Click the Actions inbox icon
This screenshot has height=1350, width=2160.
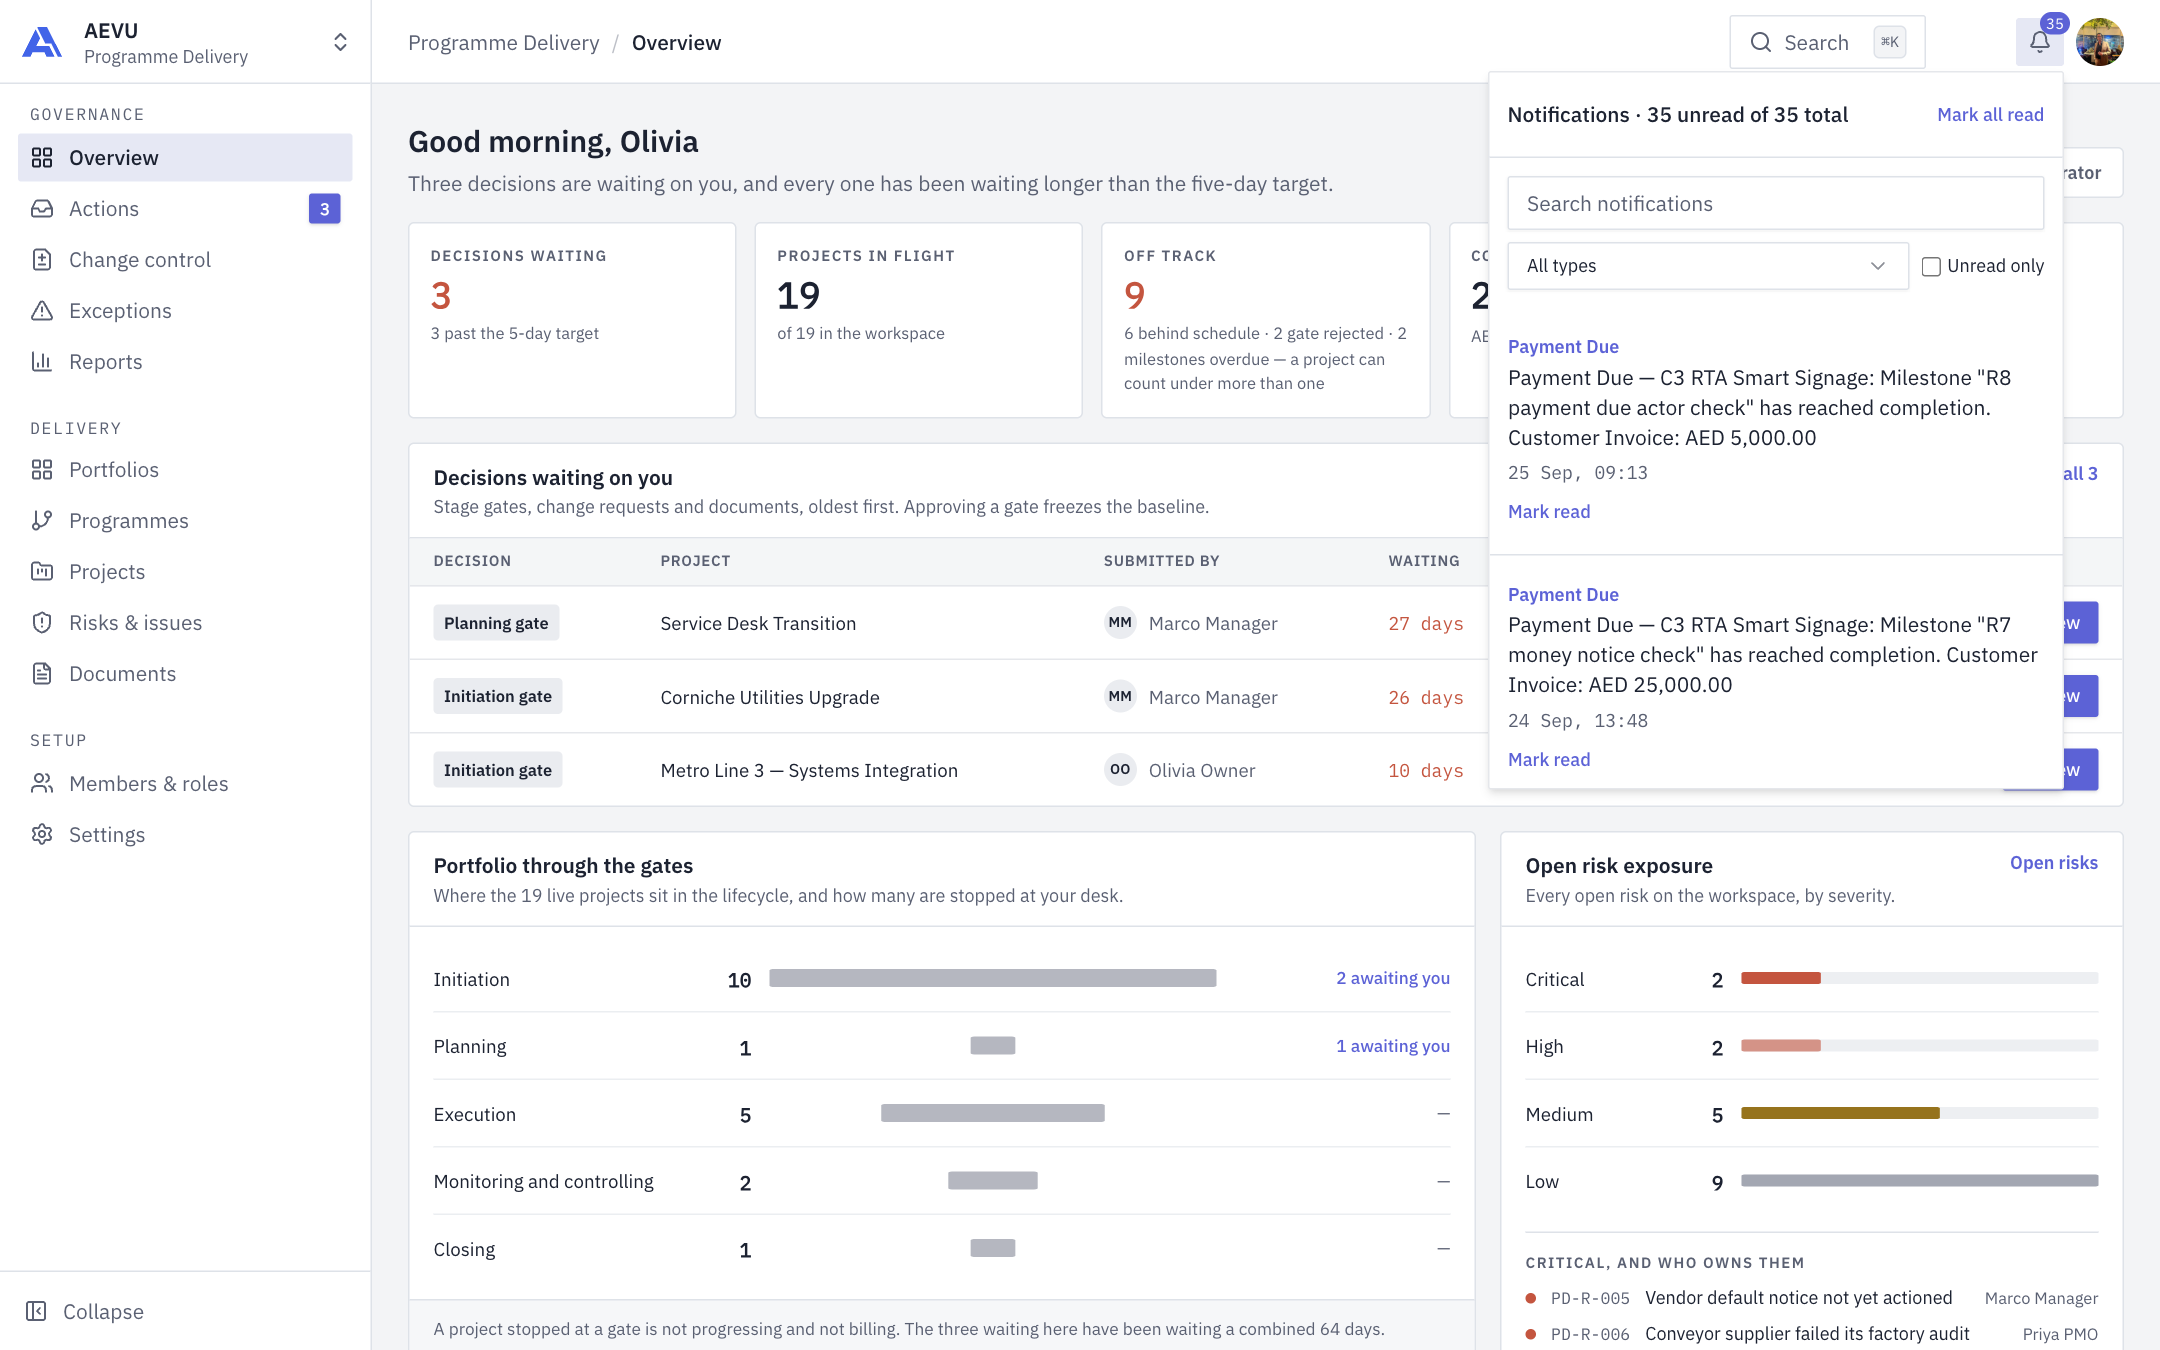click(42, 209)
